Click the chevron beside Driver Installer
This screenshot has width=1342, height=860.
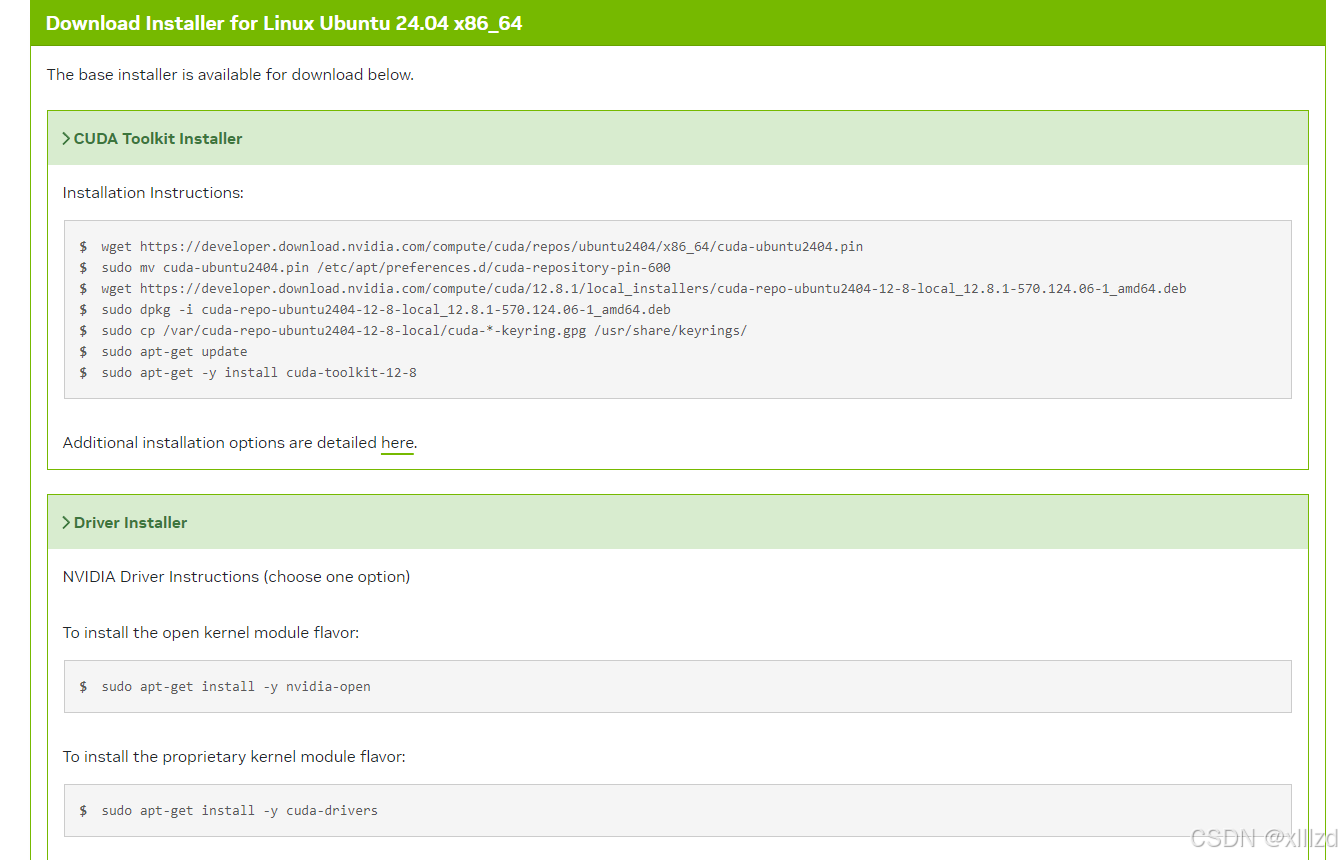(66, 522)
